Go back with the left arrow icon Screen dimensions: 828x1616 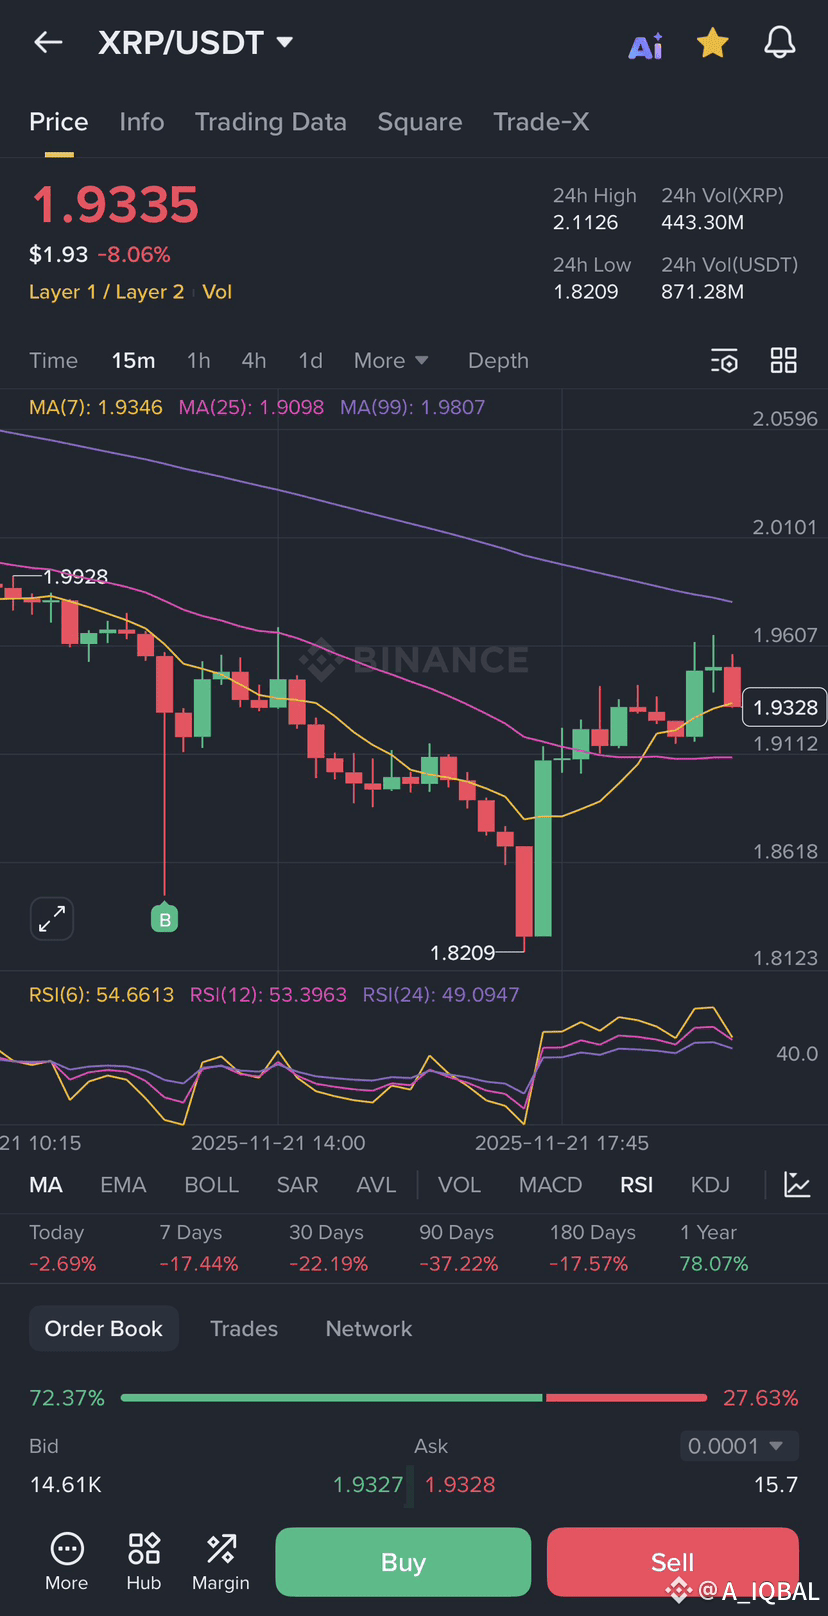(48, 42)
